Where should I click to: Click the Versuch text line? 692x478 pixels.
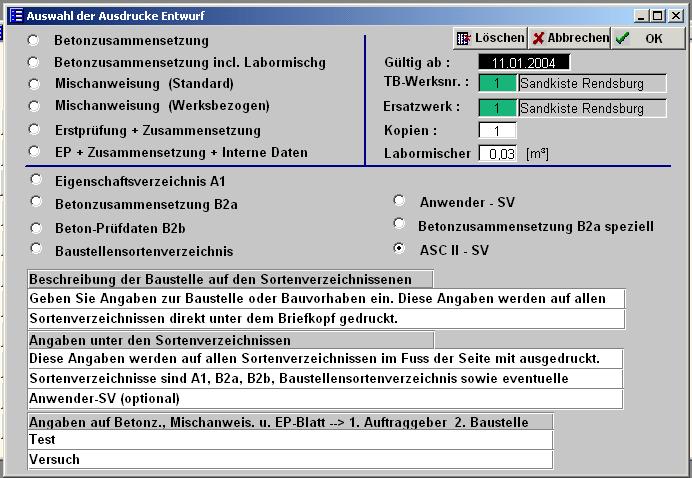pyautogui.click(x=290, y=460)
